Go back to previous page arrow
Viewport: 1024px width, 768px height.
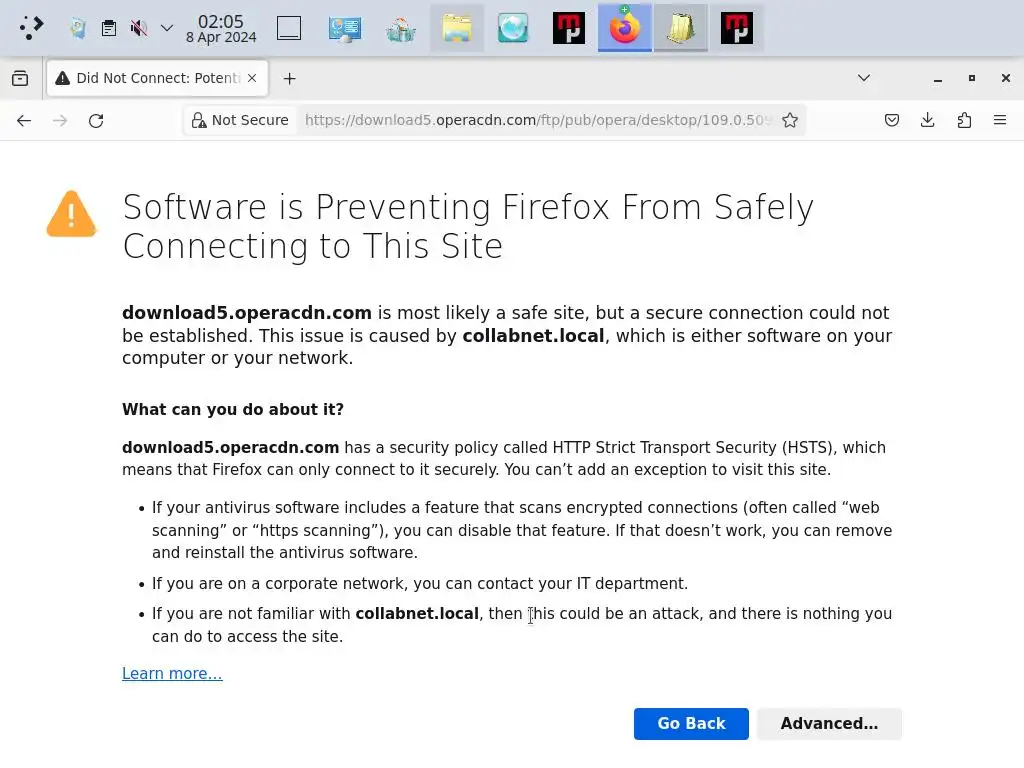click(x=24, y=120)
